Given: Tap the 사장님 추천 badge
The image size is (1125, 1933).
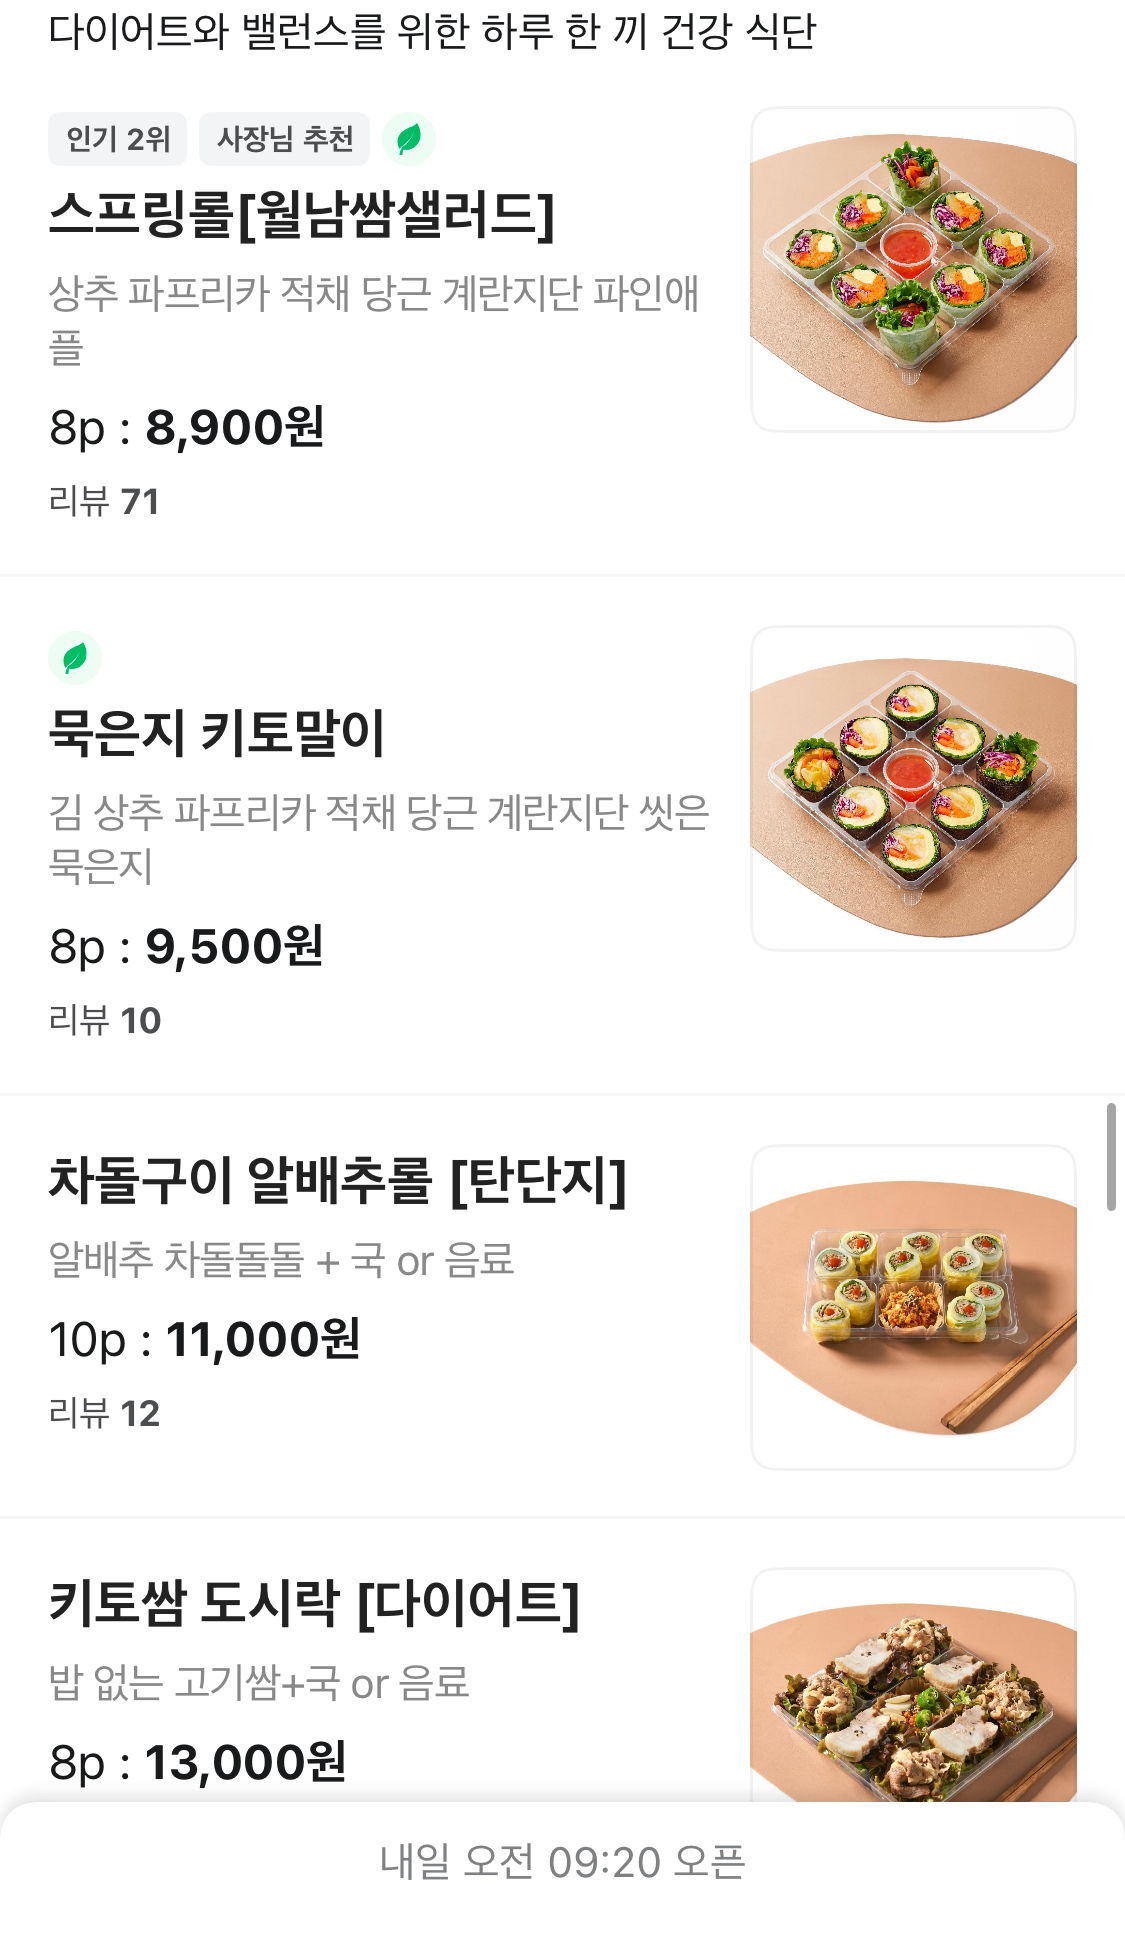Looking at the screenshot, I should coord(285,139).
